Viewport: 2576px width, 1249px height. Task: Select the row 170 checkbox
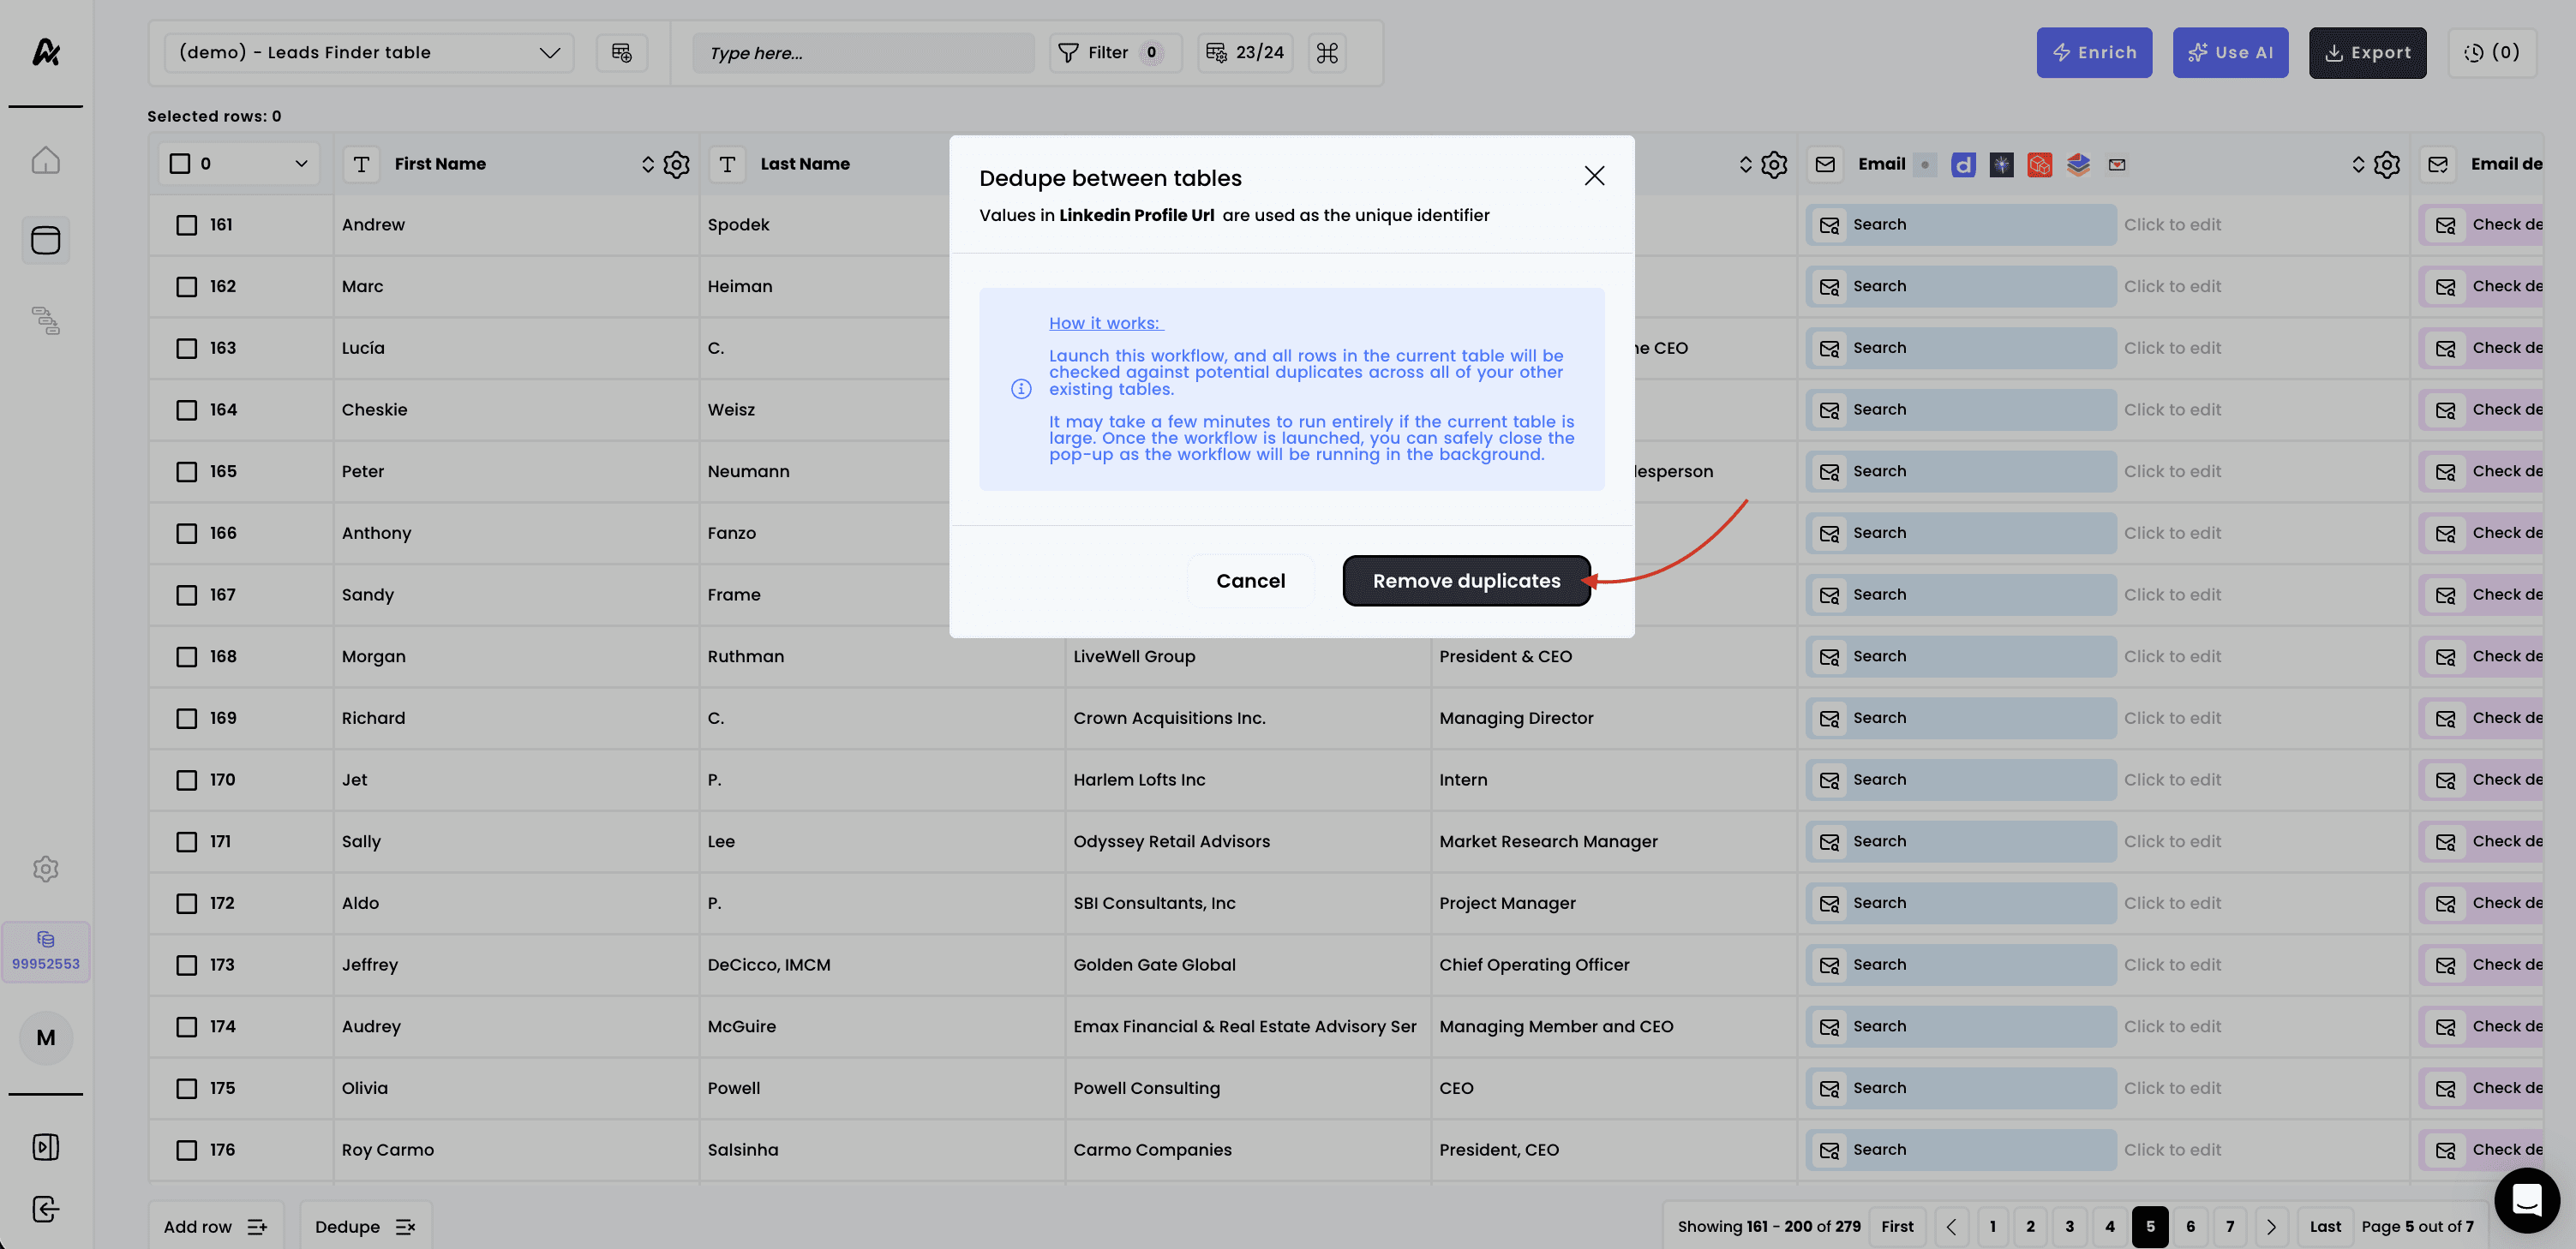[187, 780]
